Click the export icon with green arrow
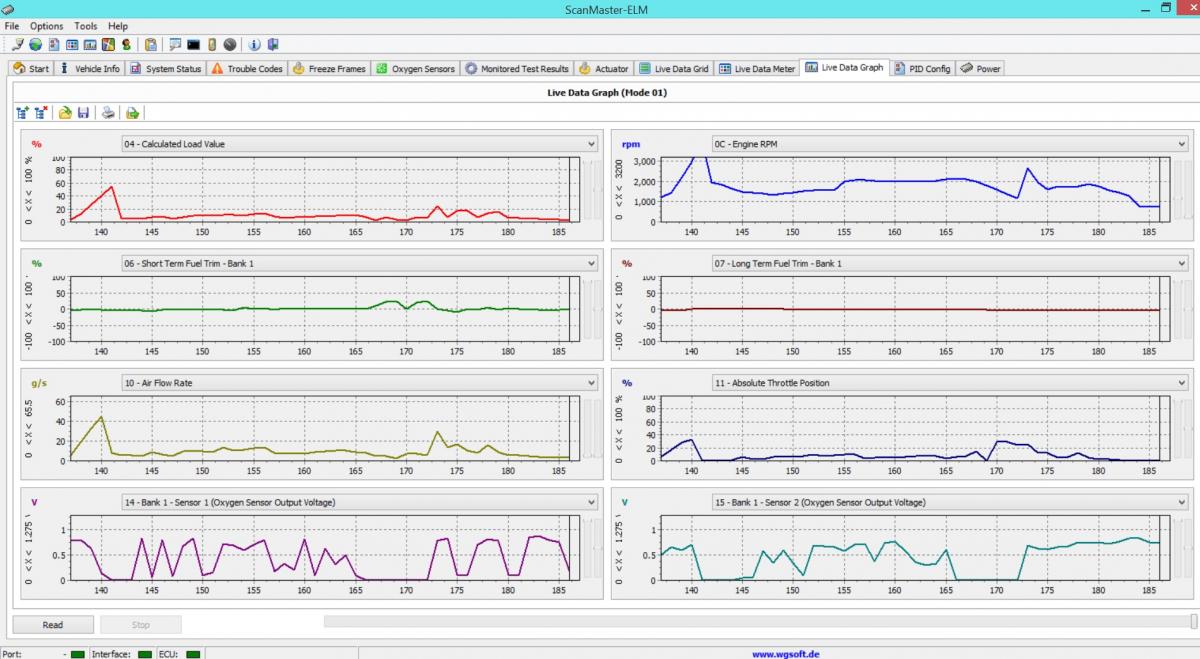Screen dimensions: 1200x659 [132, 113]
